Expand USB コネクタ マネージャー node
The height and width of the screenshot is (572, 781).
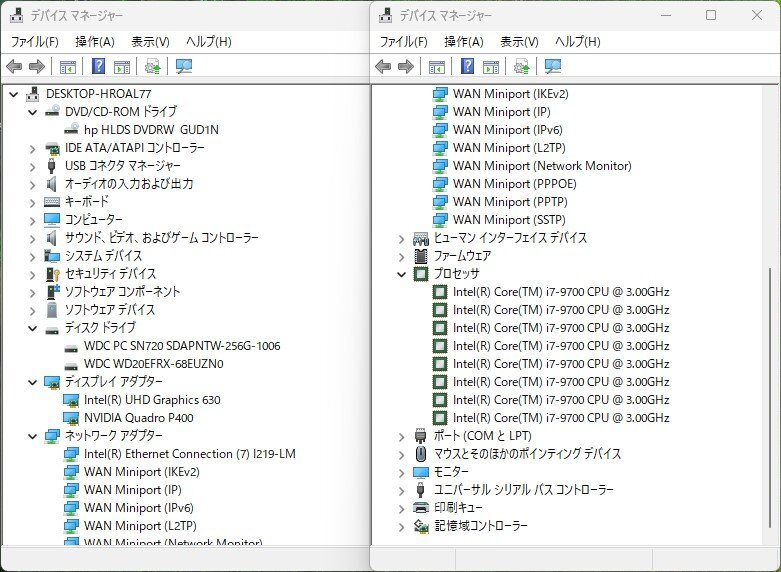(33, 166)
